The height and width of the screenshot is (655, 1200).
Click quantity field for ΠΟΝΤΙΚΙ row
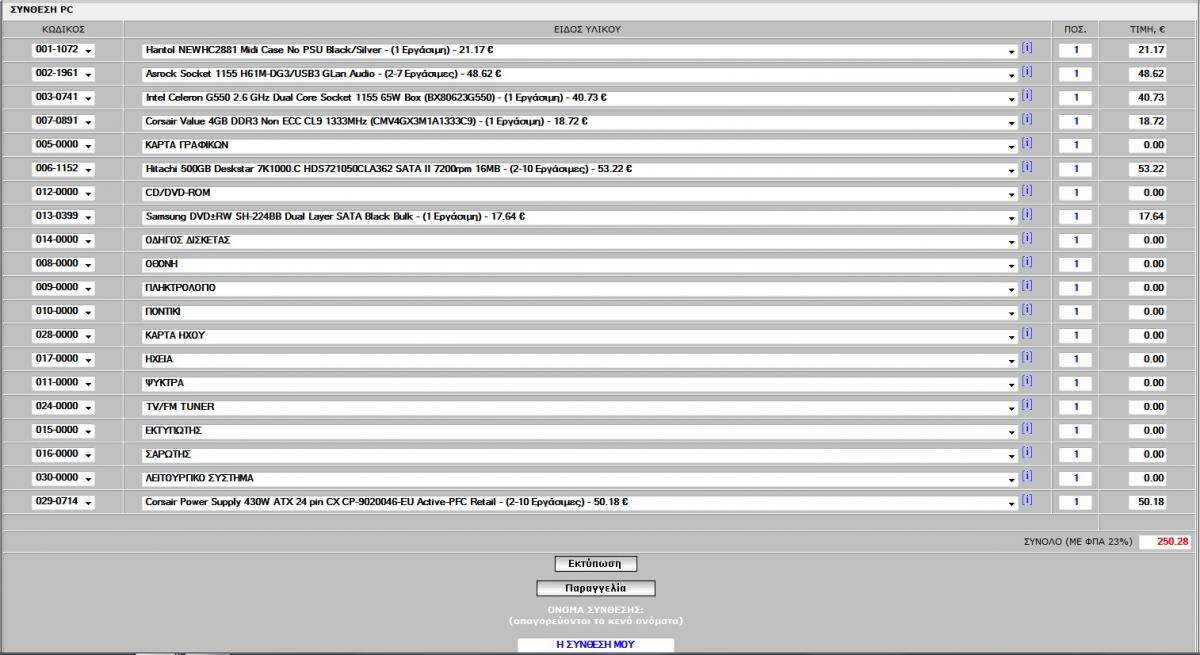pos(1076,312)
